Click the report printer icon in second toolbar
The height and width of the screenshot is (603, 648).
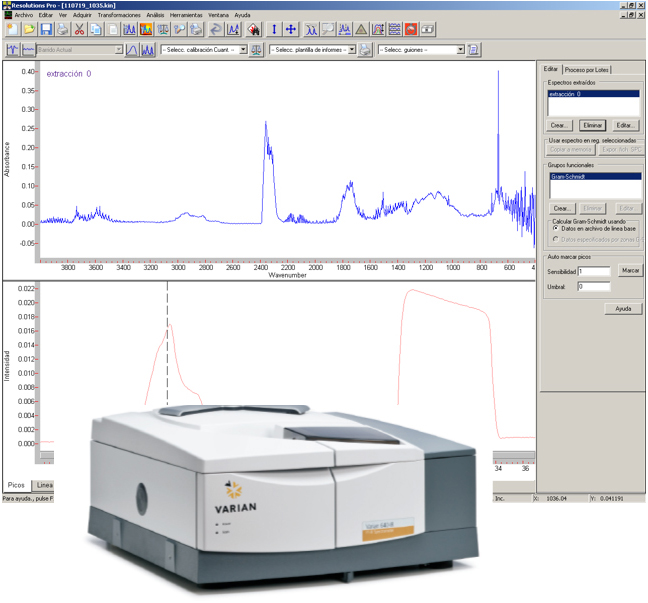coord(364,50)
